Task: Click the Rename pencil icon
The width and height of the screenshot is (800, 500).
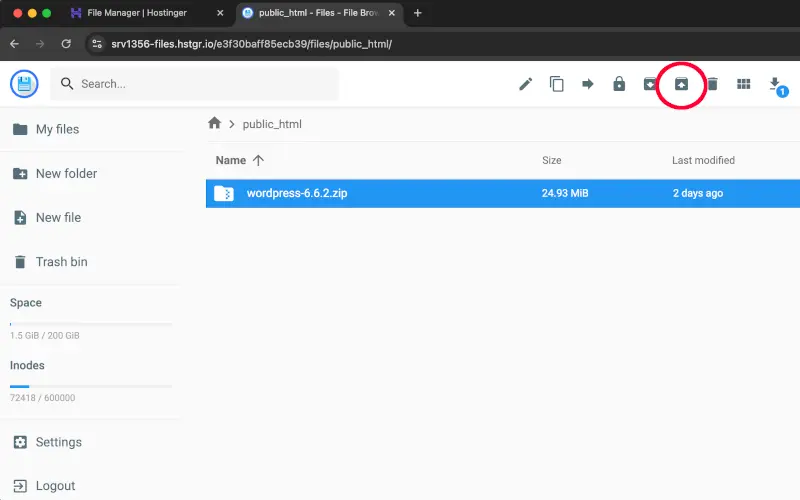Action: click(x=526, y=84)
